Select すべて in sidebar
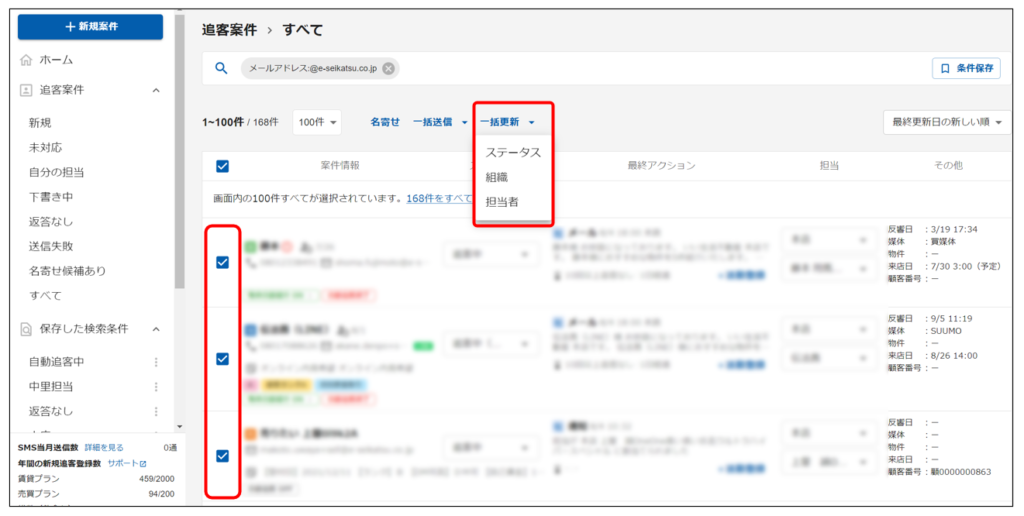The image size is (1024, 516). click(x=45, y=295)
